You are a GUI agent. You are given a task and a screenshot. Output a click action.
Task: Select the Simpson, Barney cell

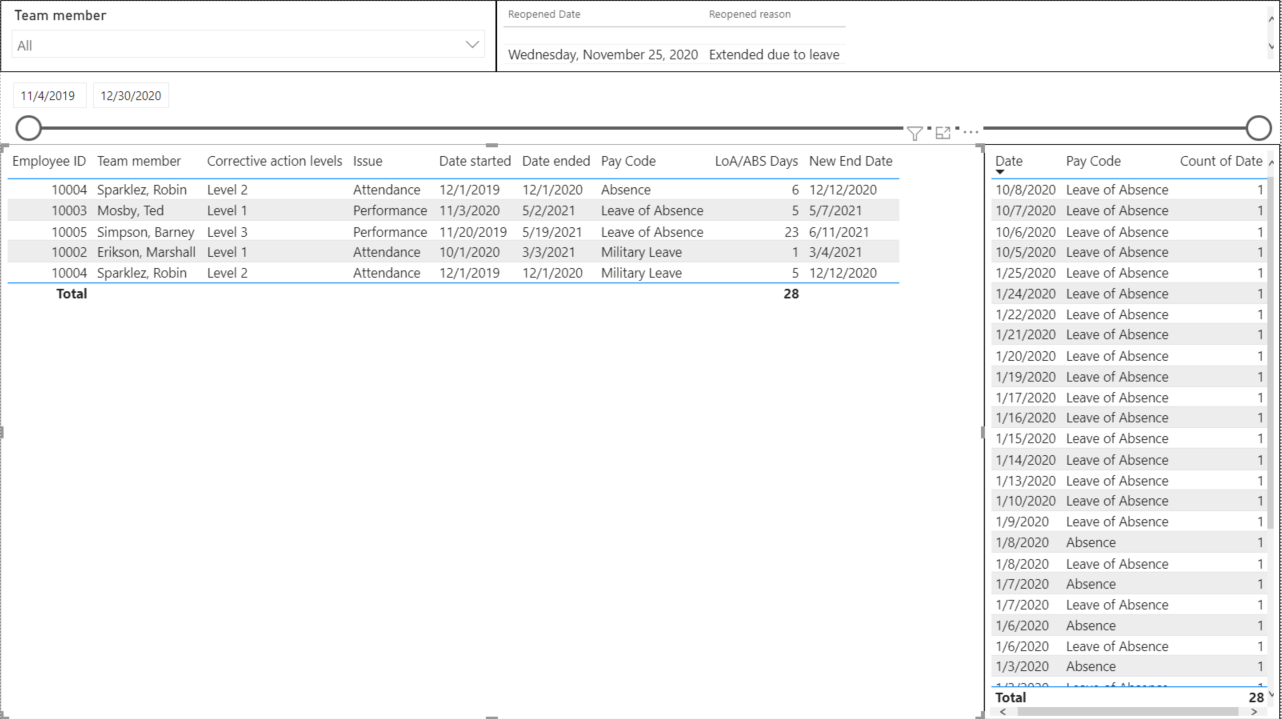(146, 232)
